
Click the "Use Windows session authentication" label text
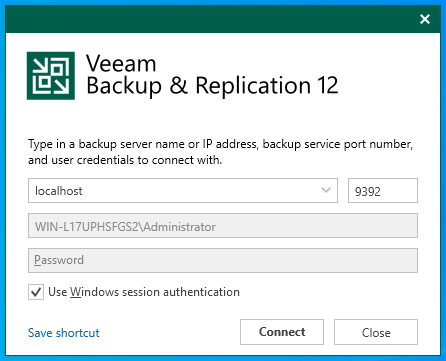coord(144,292)
